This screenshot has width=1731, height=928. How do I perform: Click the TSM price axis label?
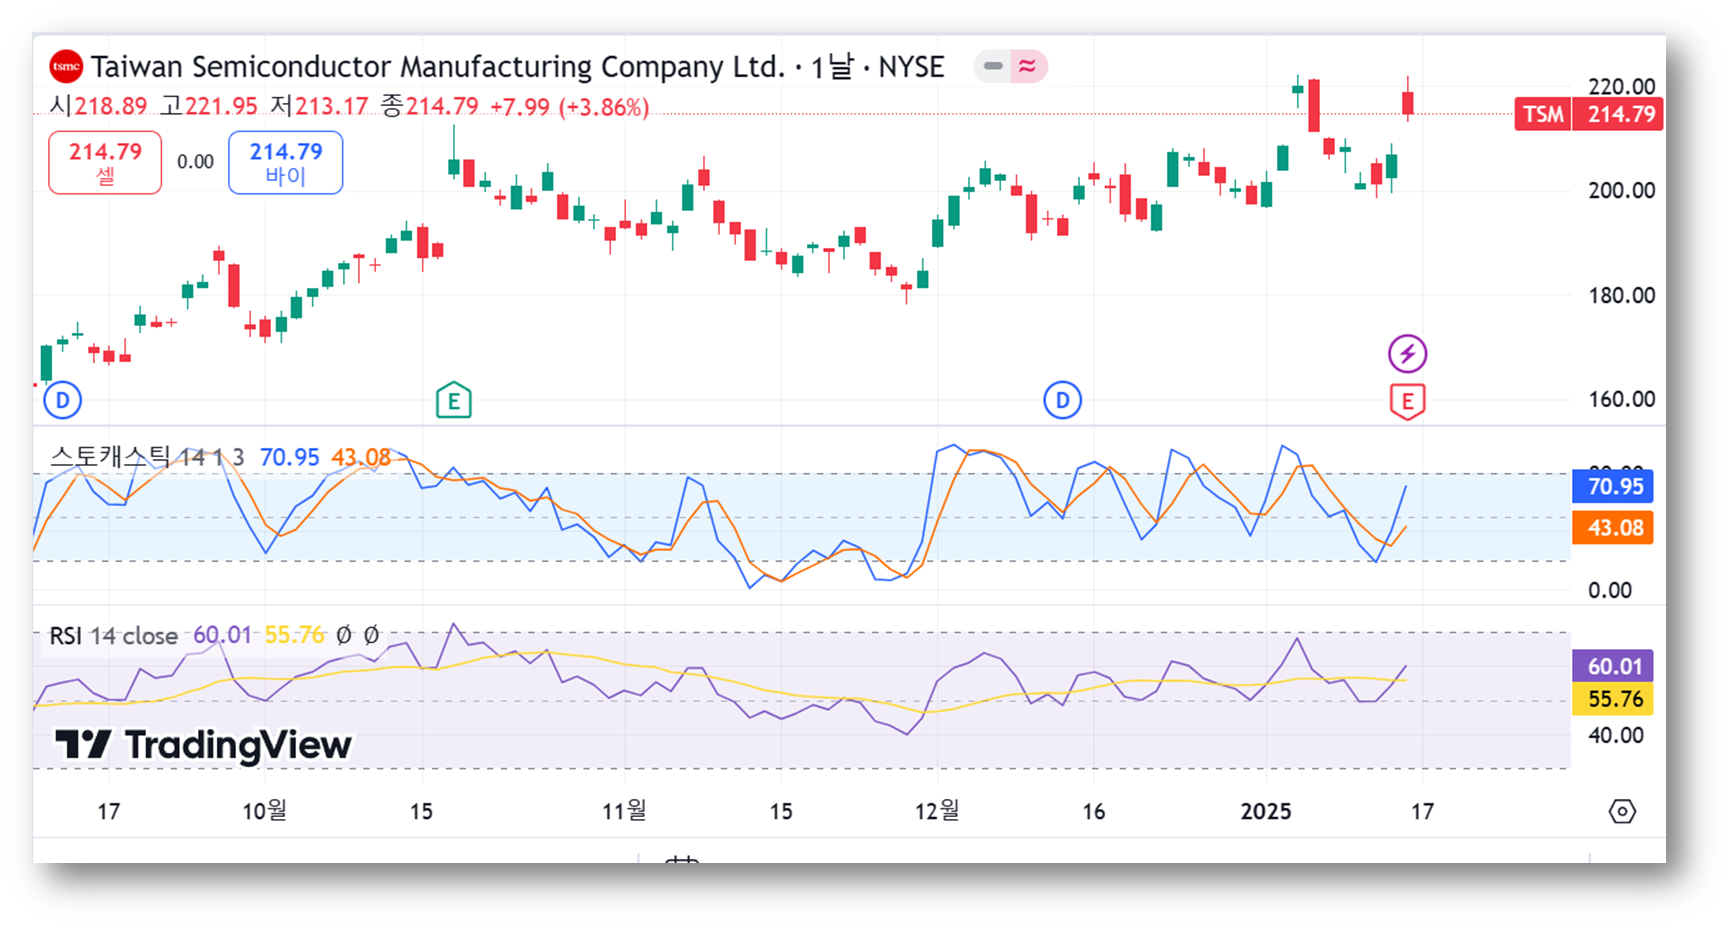tap(1543, 114)
